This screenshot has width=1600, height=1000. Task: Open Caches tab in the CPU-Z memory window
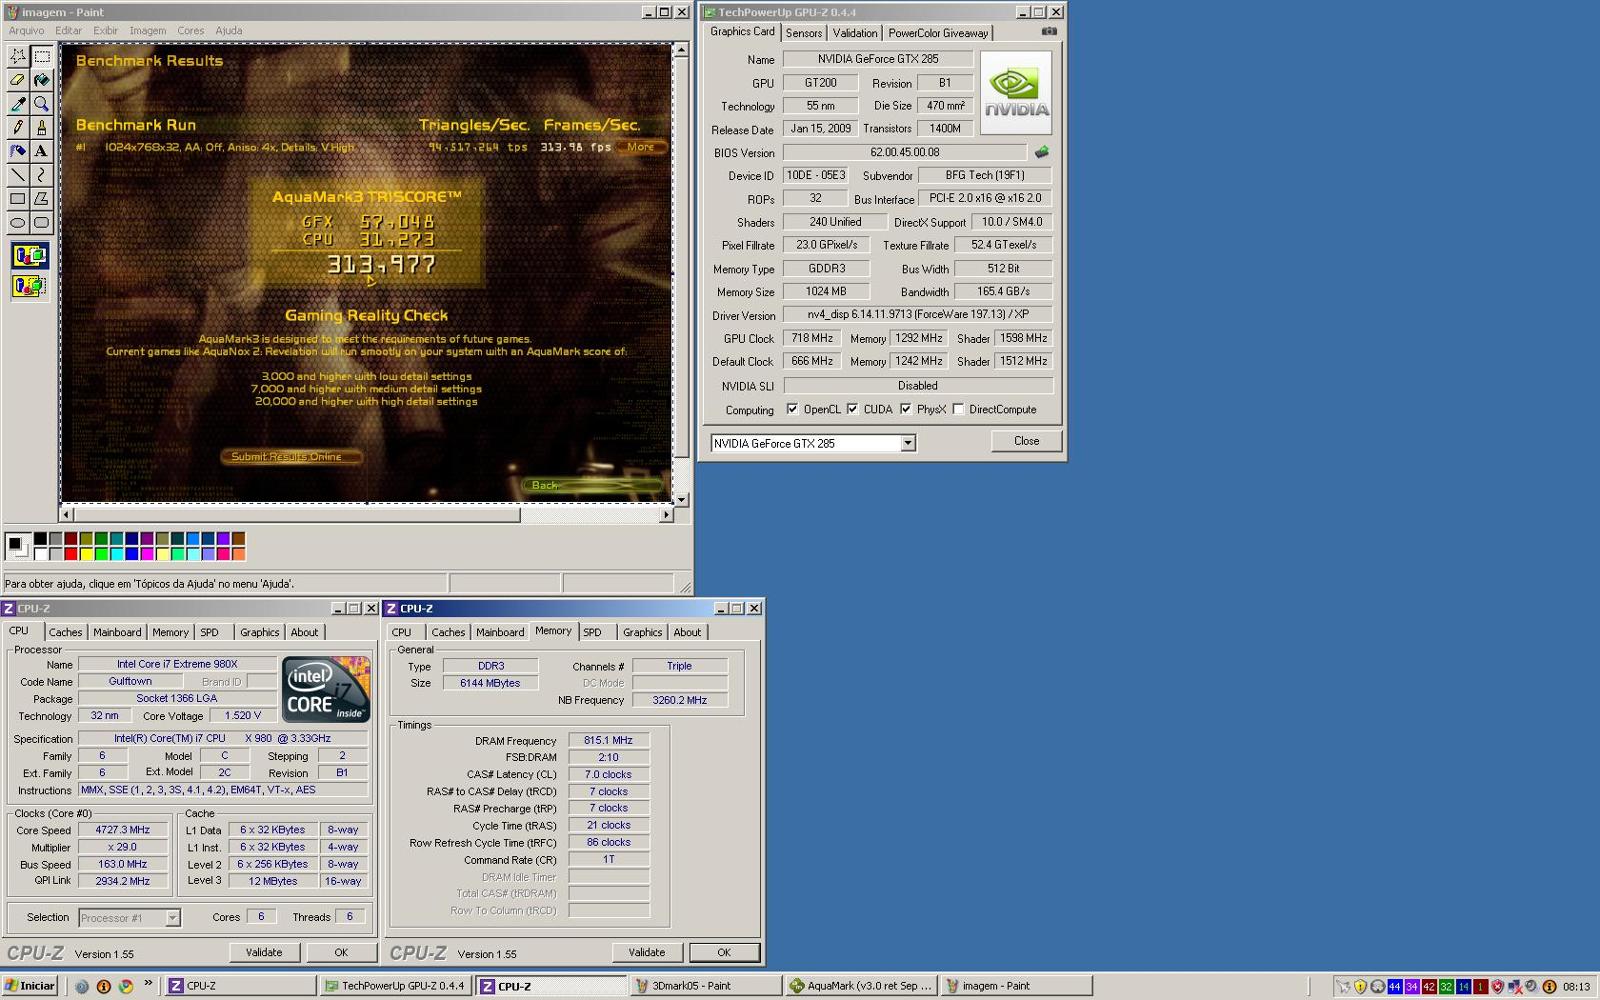[448, 632]
